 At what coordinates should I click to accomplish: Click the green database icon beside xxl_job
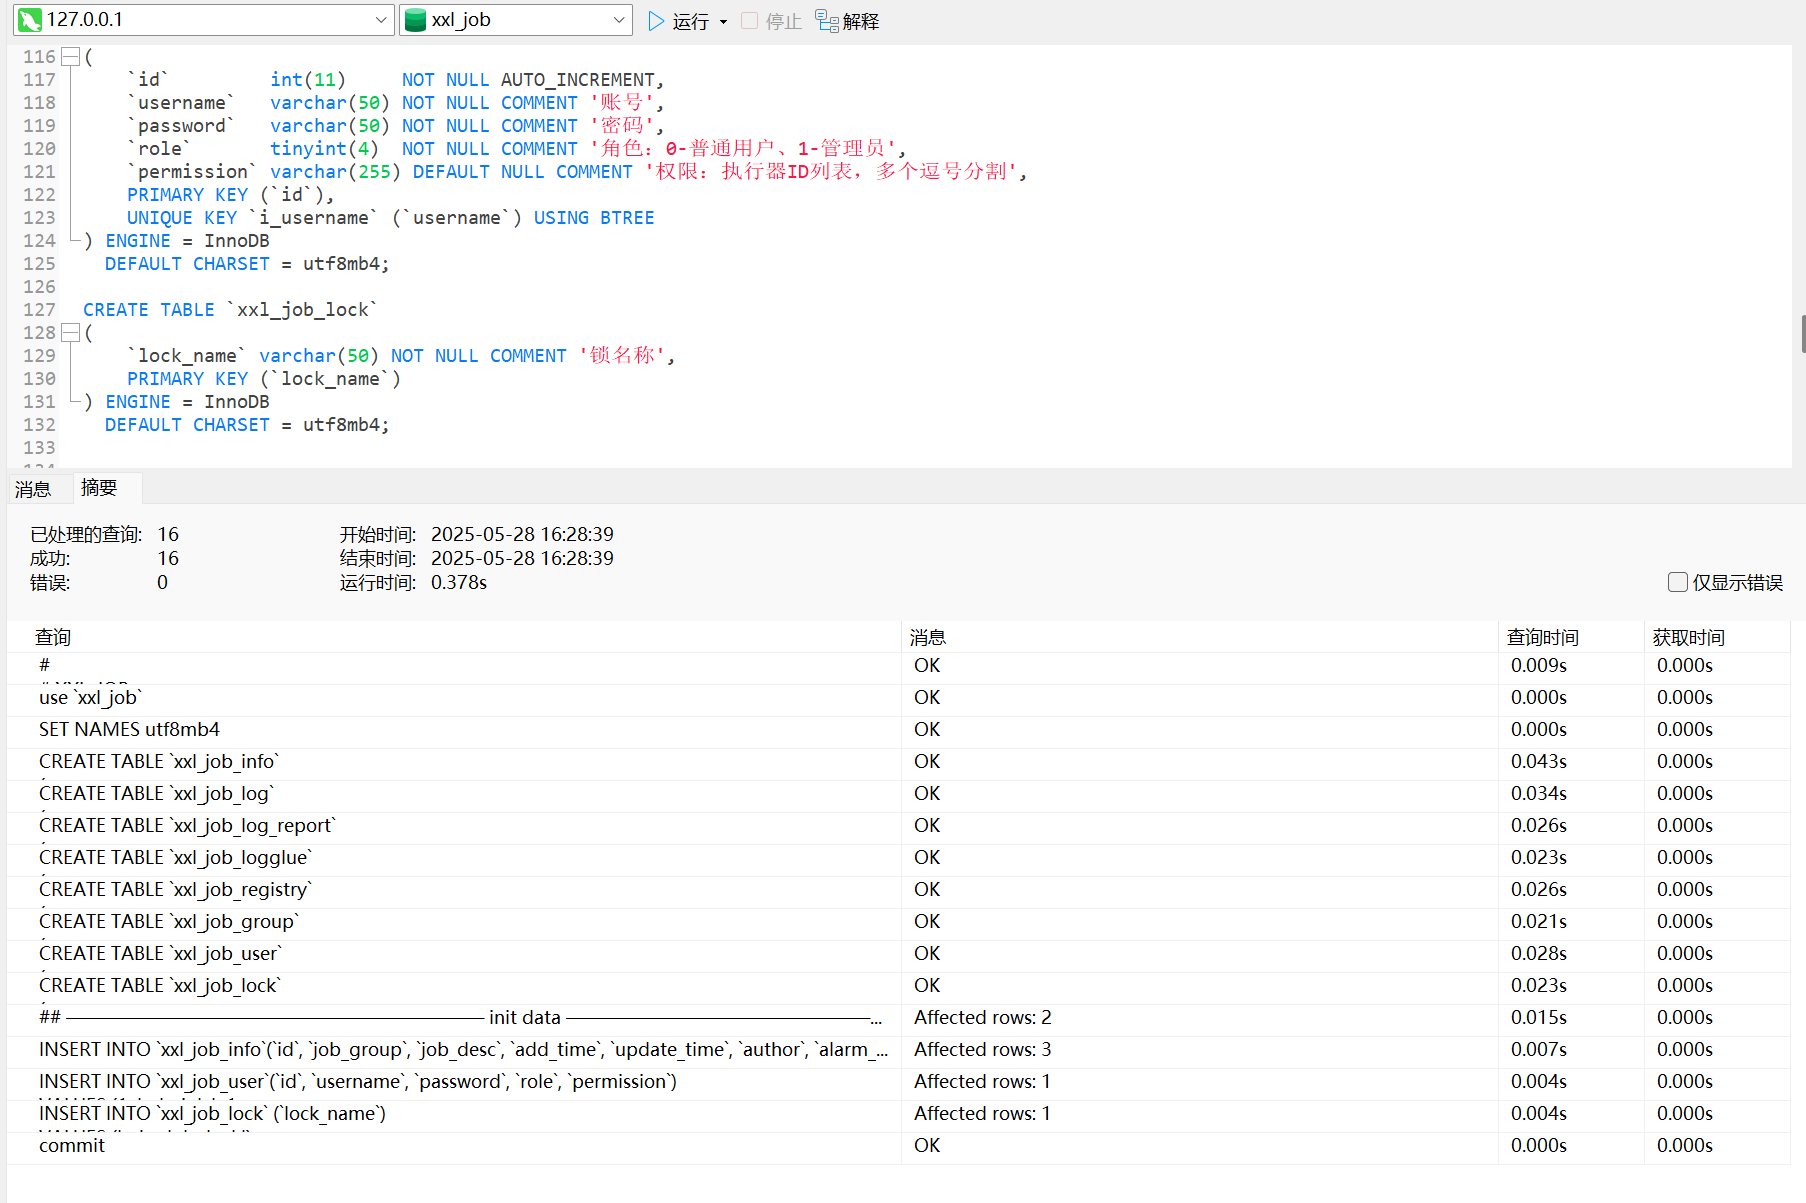[415, 20]
